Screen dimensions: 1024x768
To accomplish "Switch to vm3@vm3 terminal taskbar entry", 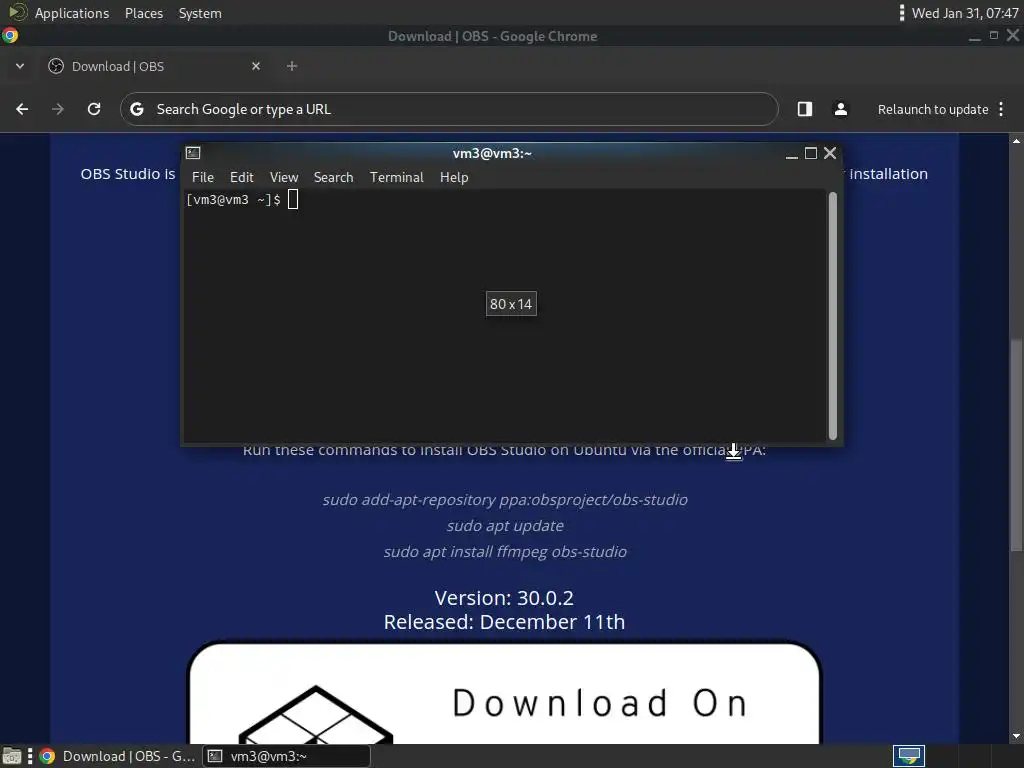I will coord(286,756).
